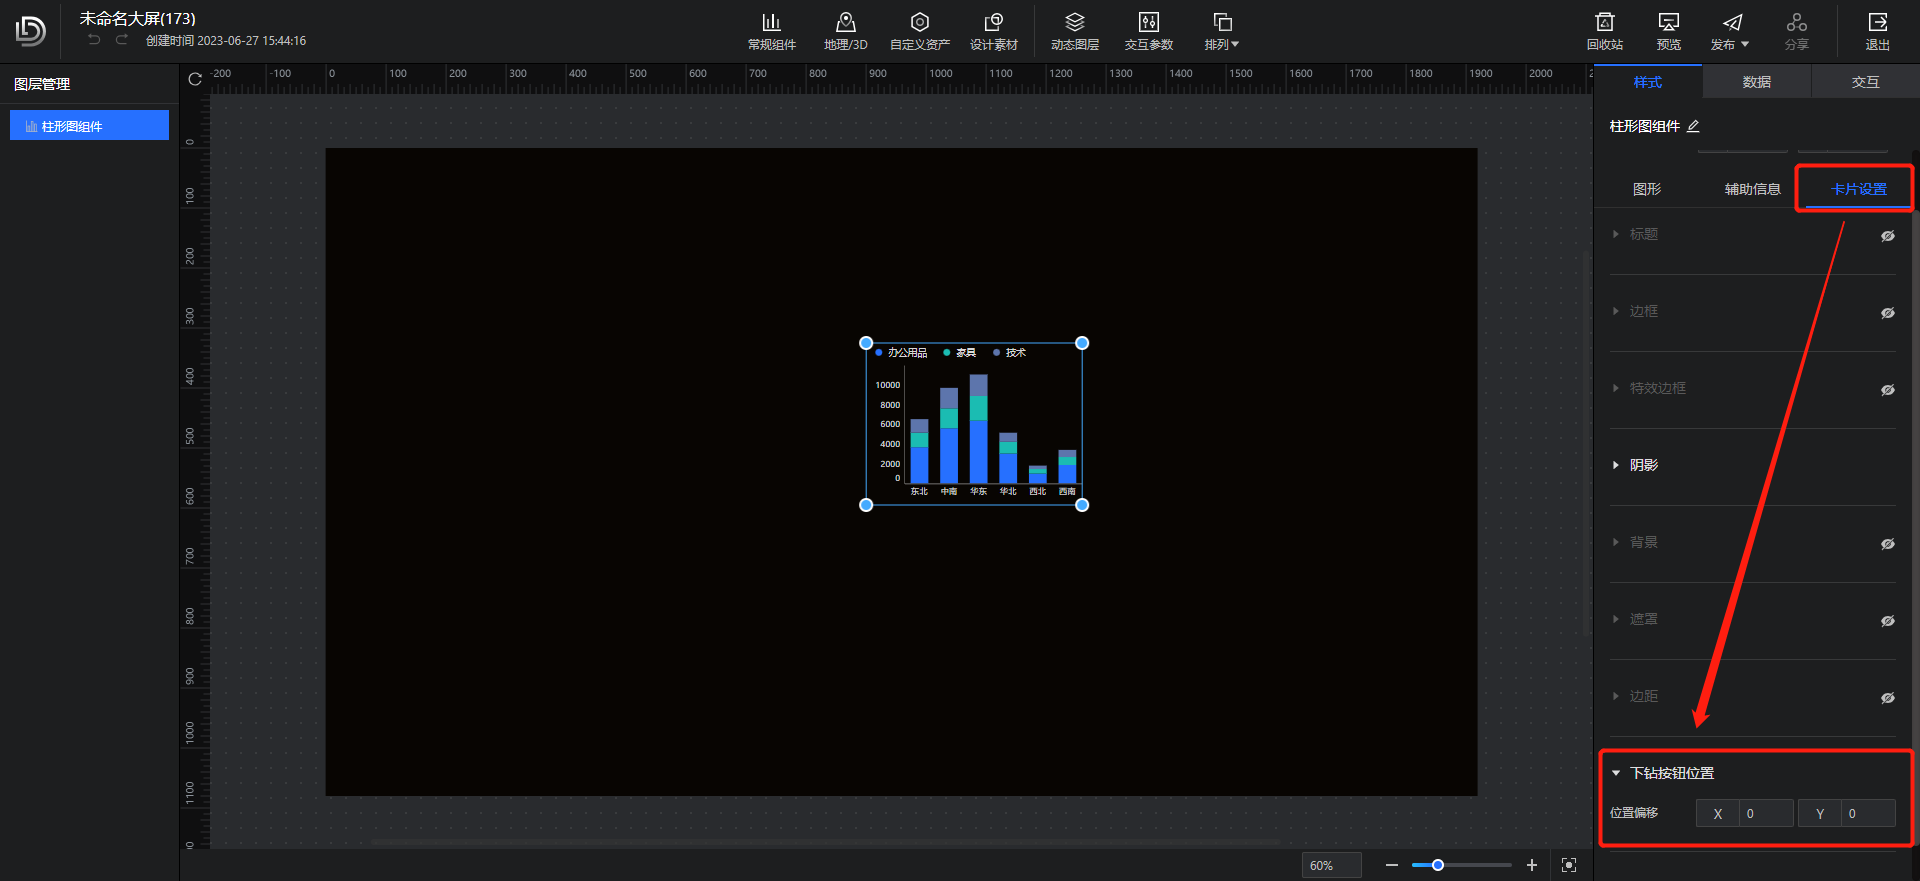1920x881 pixels.
Task: Open the 地理/3D map components icon
Action: pos(845,23)
